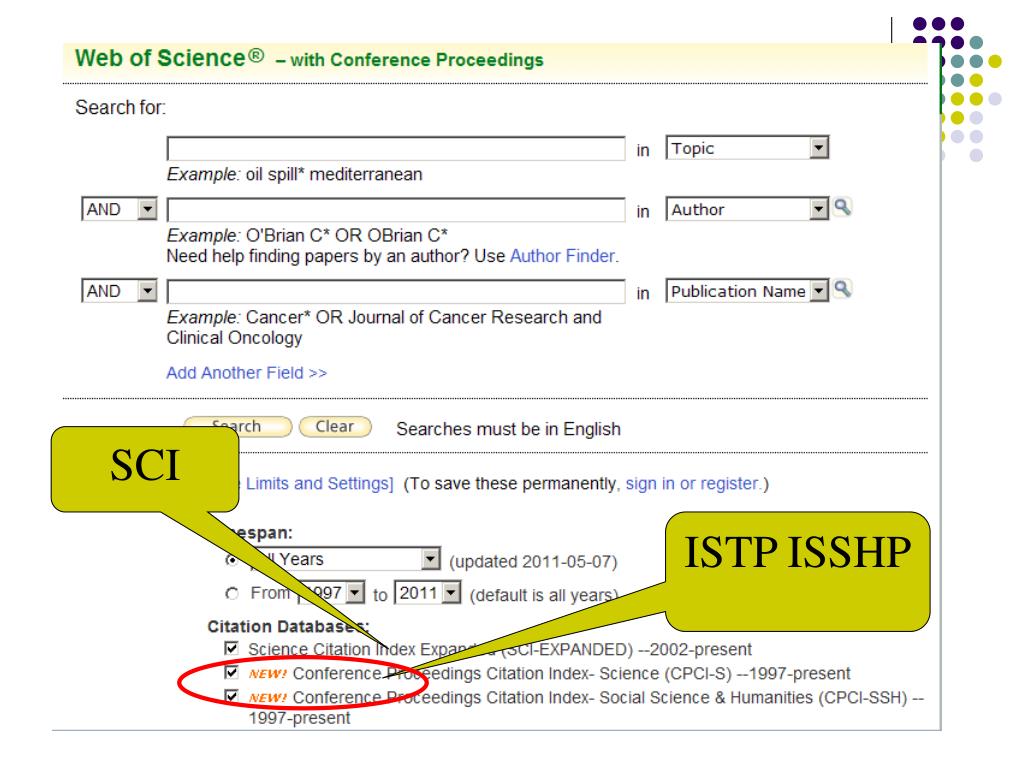Click the Web of Science title text
Image resolution: width=1024 pixels, height=768 pixels.
point(170,58)
